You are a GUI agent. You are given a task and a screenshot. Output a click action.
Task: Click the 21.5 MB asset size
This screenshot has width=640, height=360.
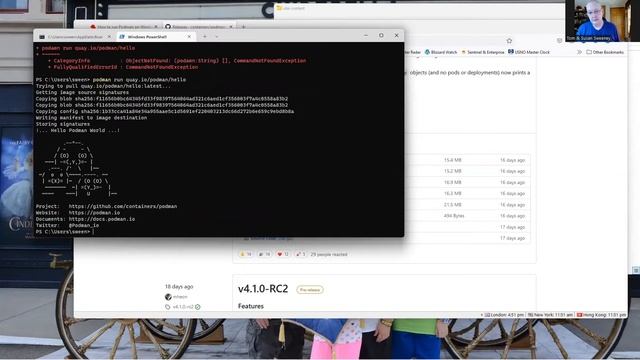453,204
